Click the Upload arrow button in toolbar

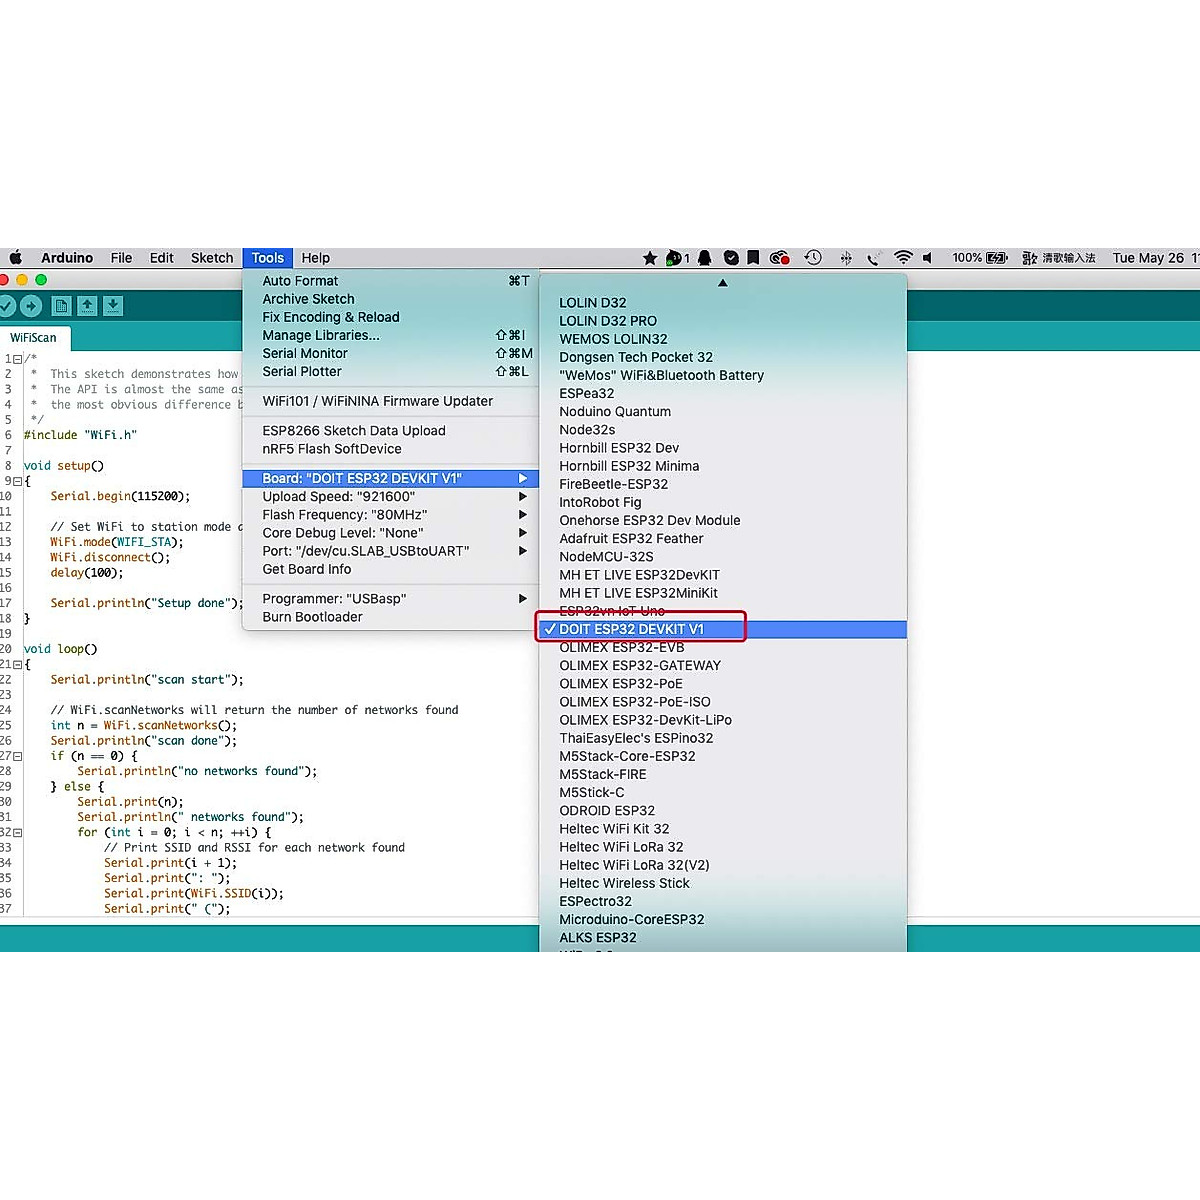31,306
